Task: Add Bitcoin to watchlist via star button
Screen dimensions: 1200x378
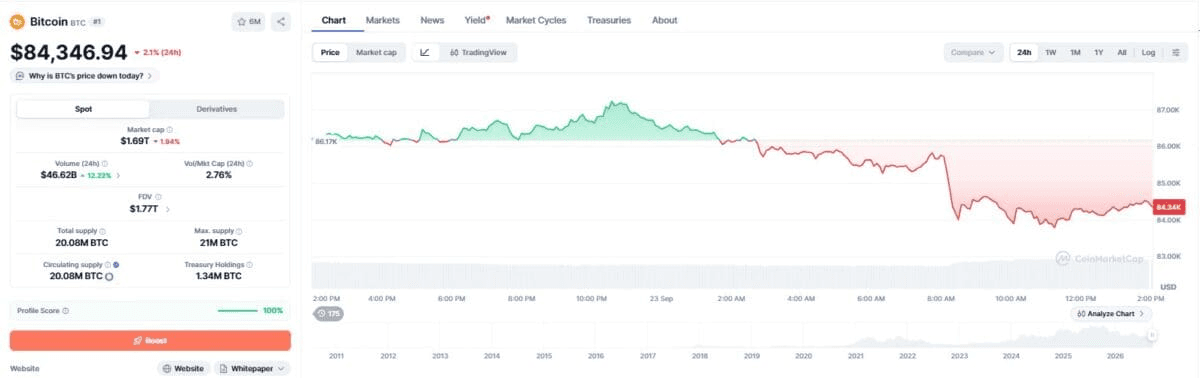Action: click(249, 21)
